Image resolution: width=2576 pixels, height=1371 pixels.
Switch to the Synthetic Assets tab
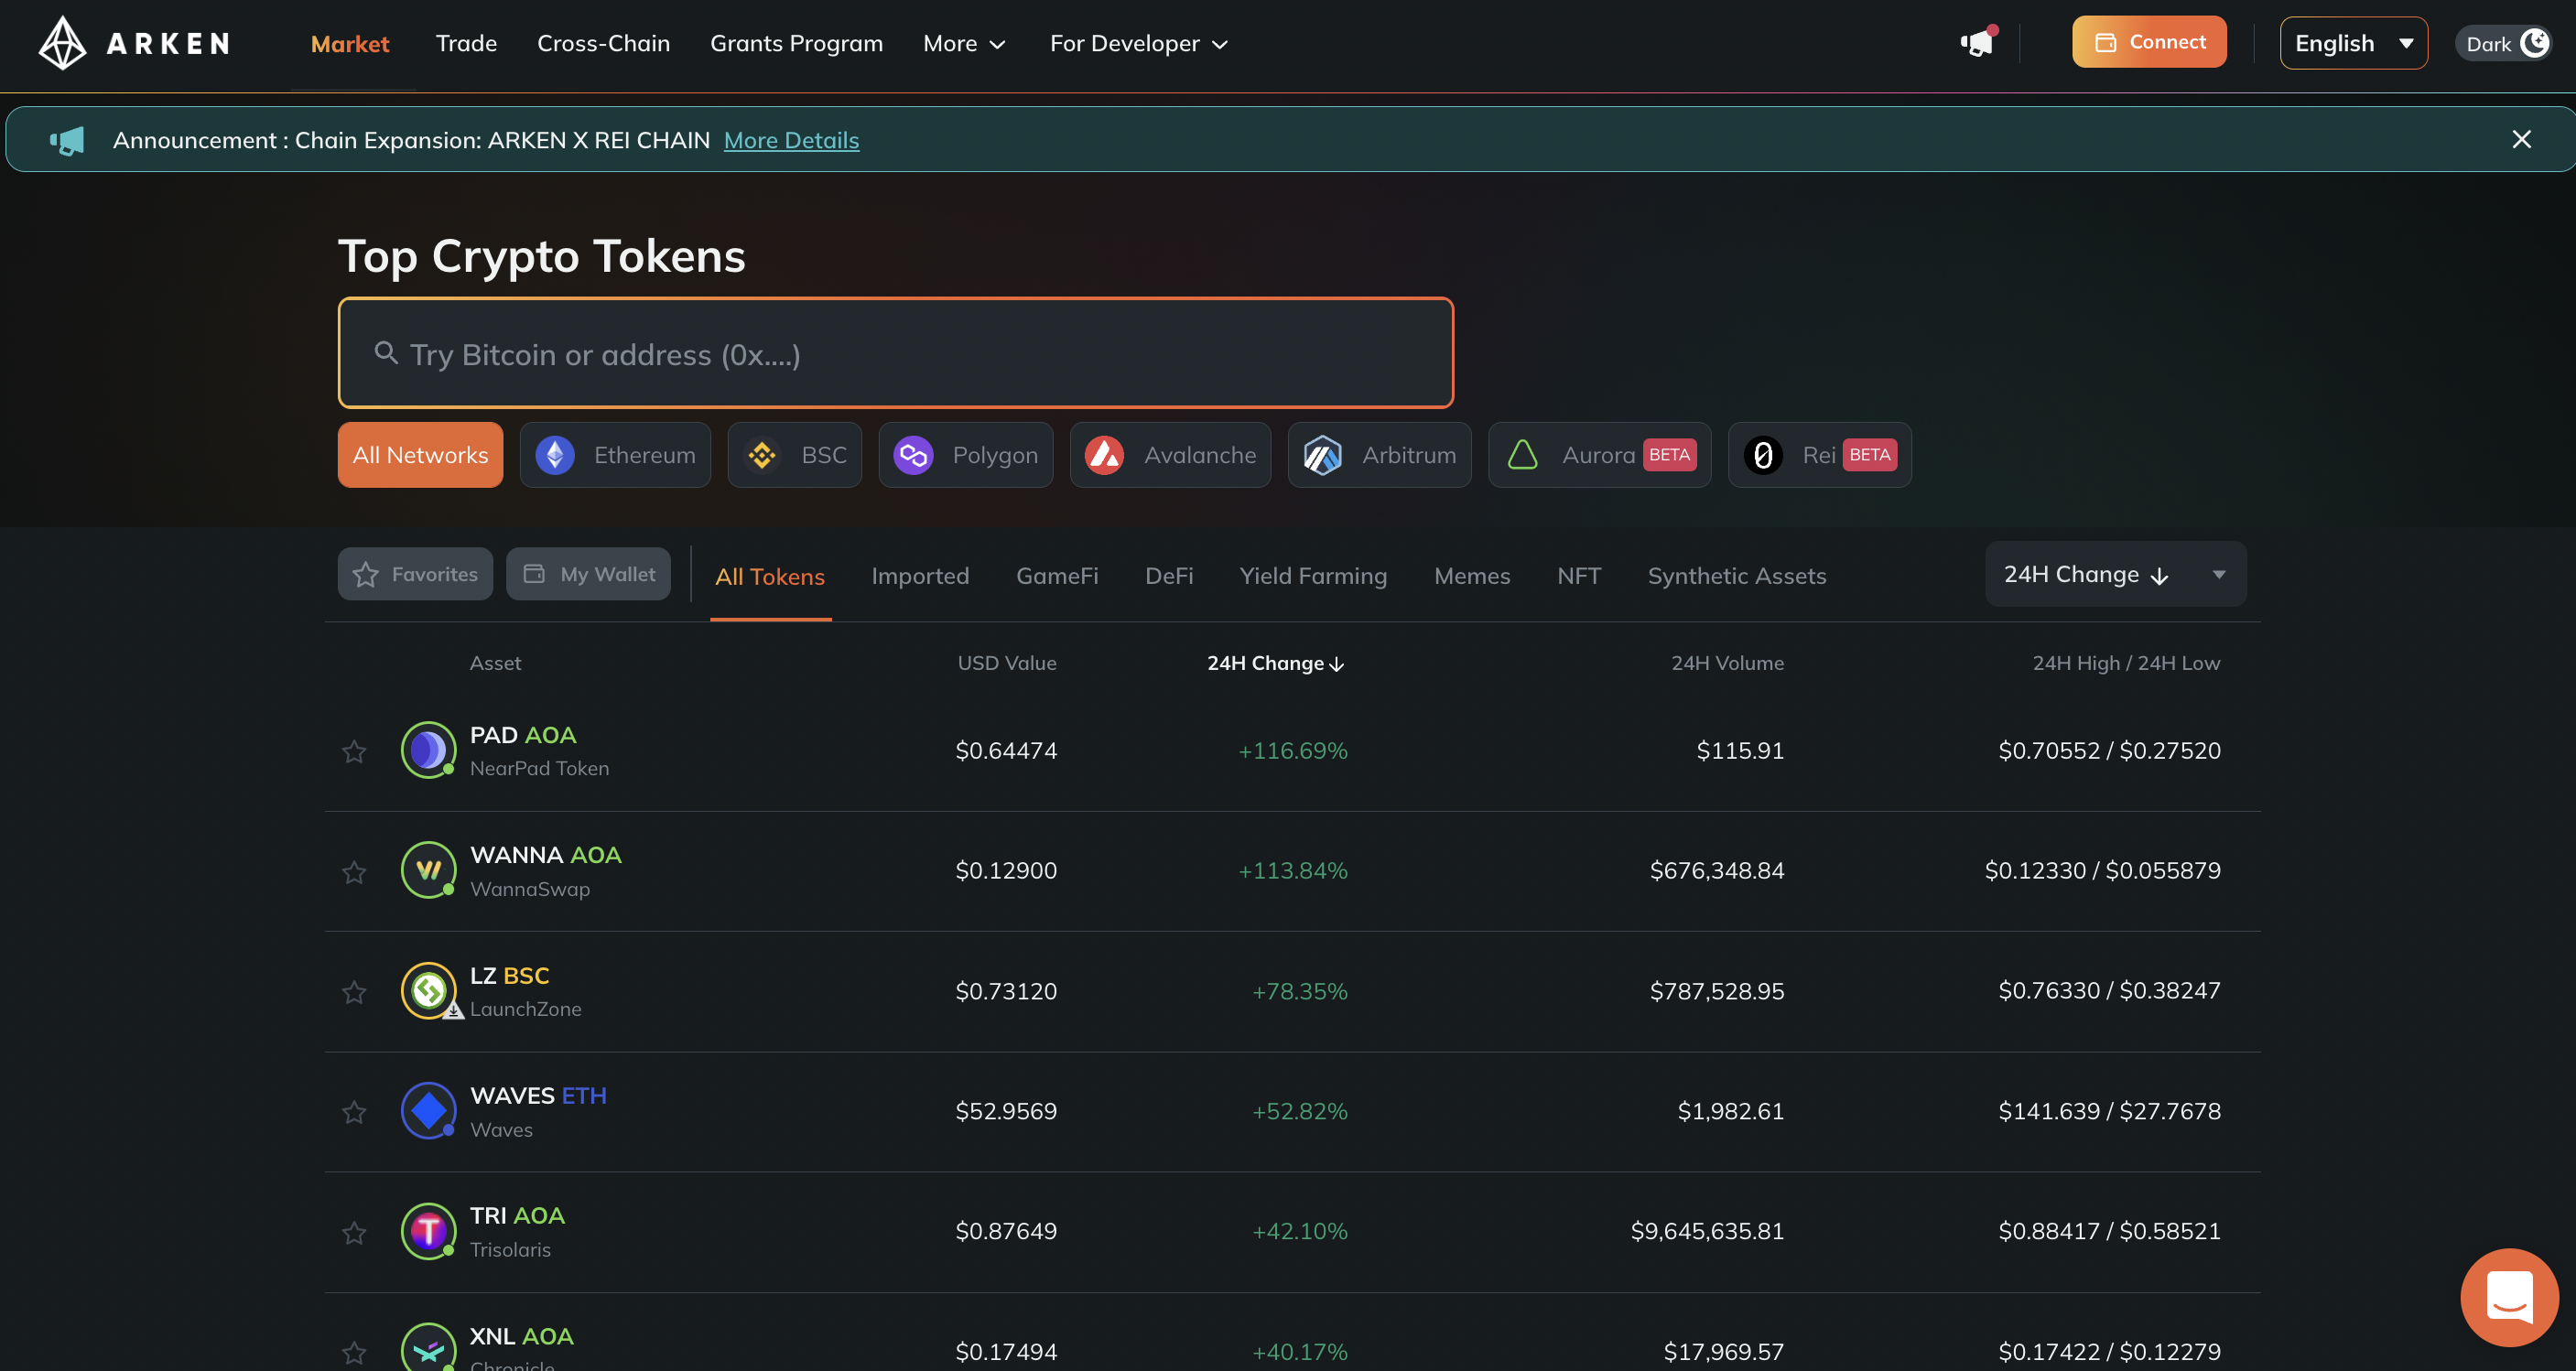[1737, 576]
